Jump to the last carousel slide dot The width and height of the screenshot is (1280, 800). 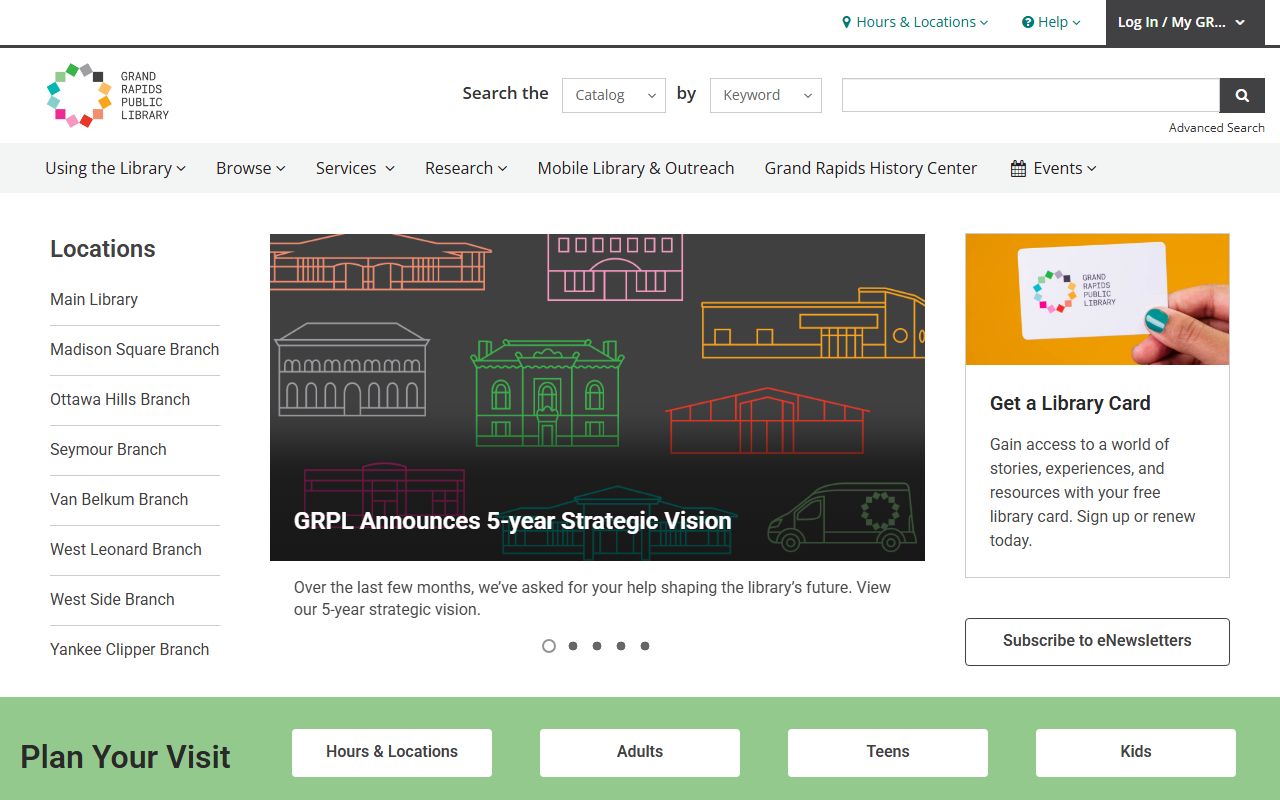click(645, 646)
